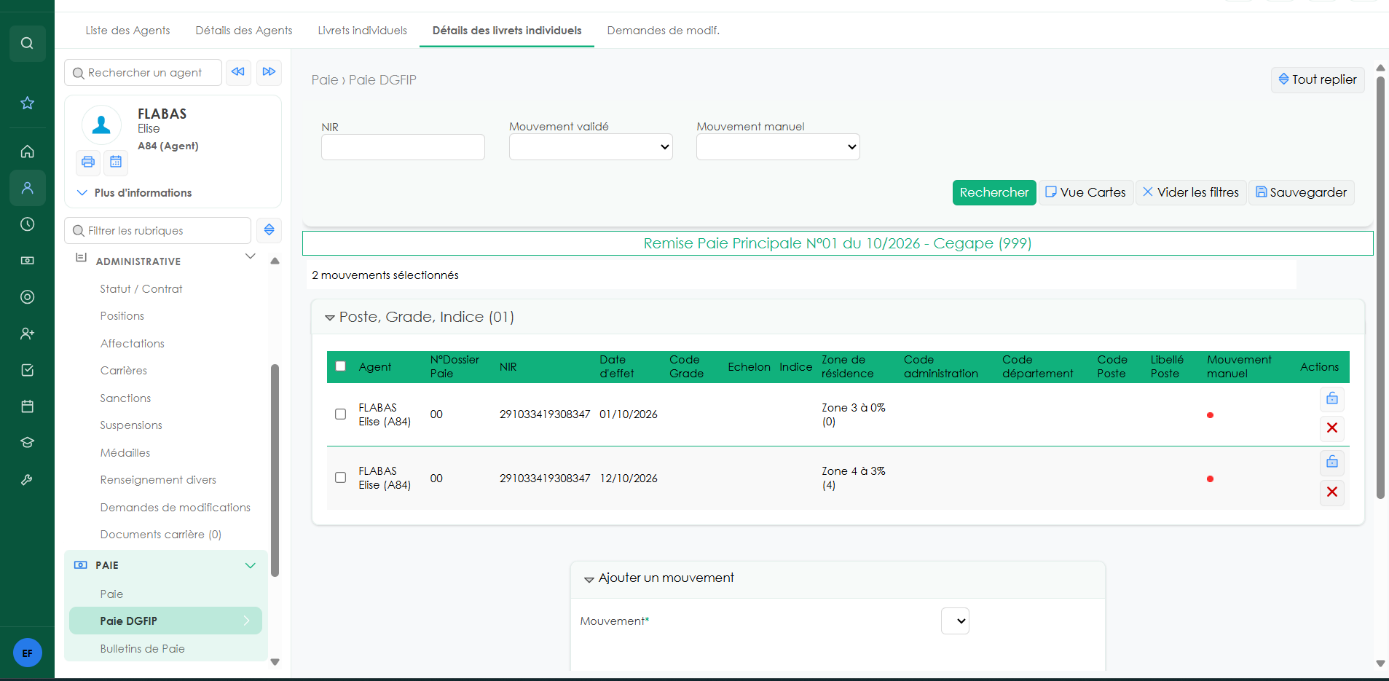Focus the Rechercher un agent search box
Image resolution: width=1389 pixels, height=681 pixels.
click(x=143, y=72)
